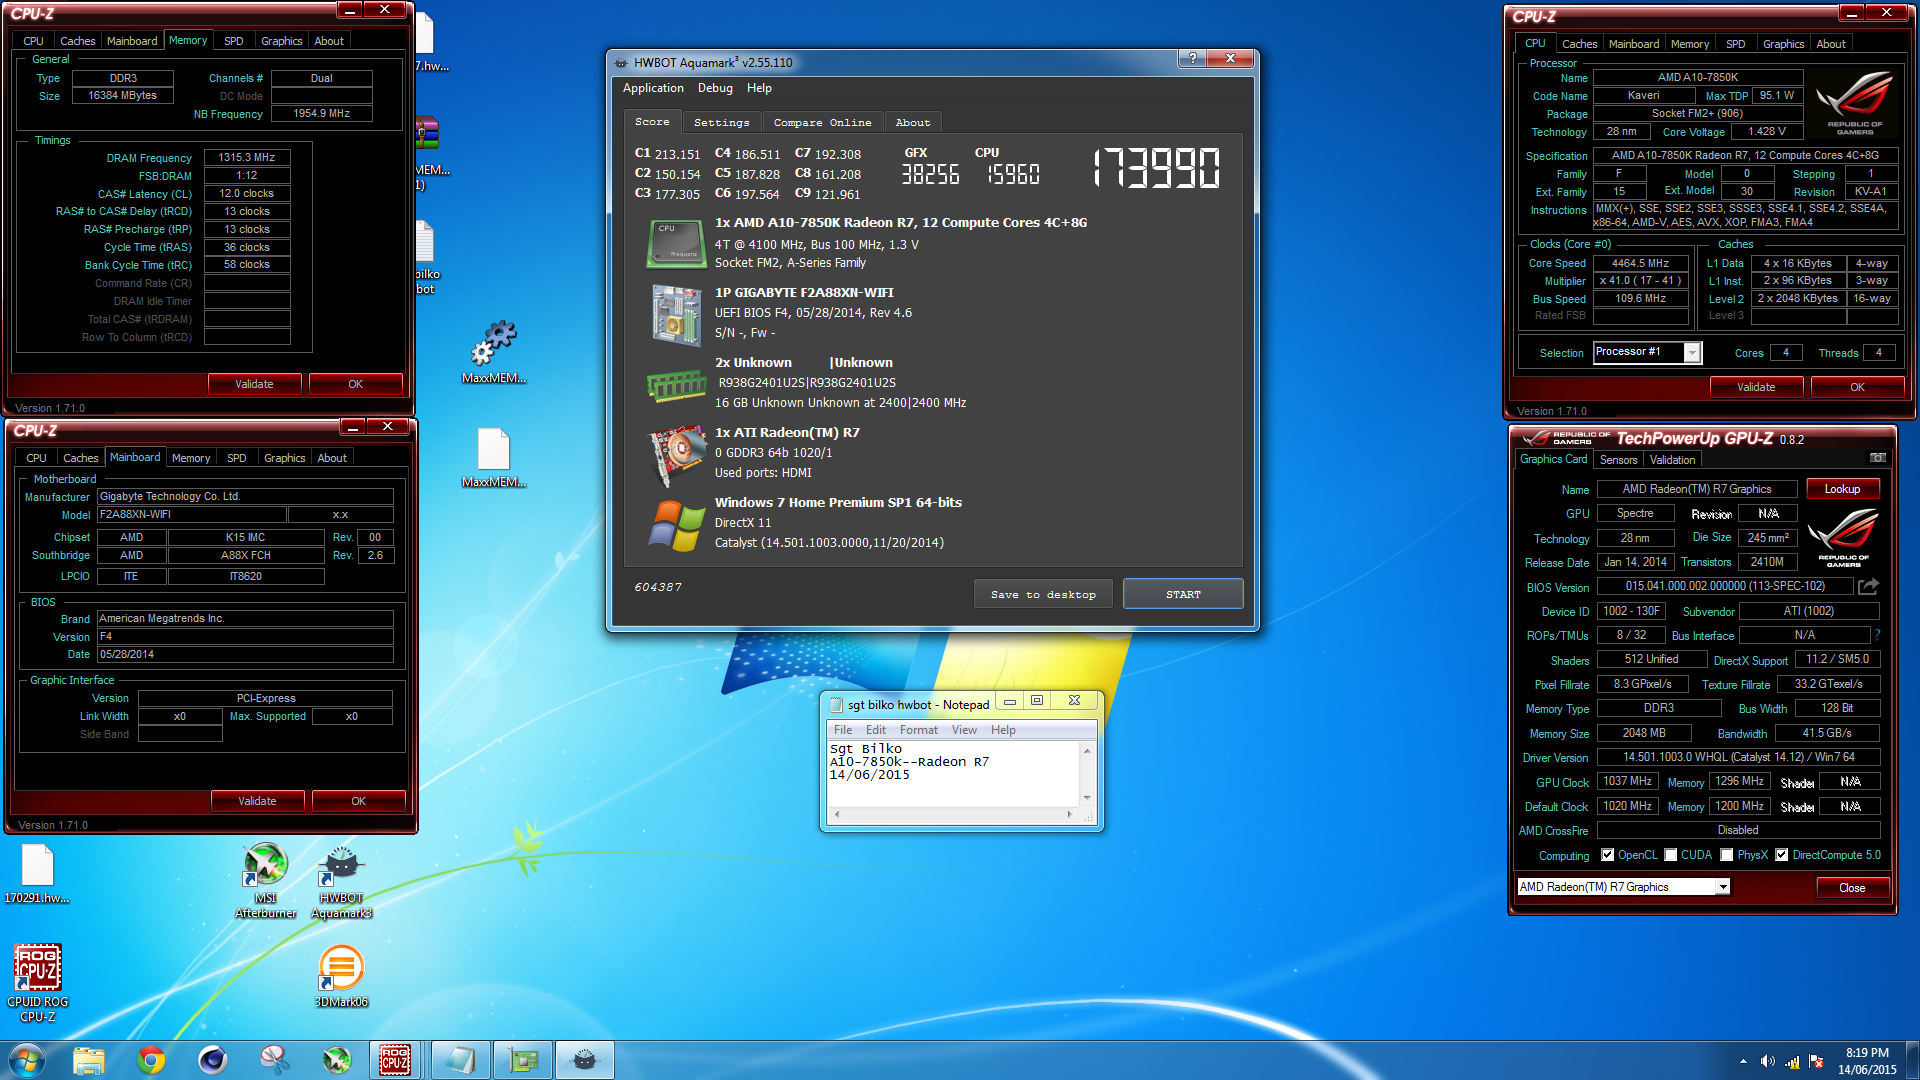Click the ROG CPU-Z taskbar button
This screenshot has width=1920, height=1080.
point(395,1060)
